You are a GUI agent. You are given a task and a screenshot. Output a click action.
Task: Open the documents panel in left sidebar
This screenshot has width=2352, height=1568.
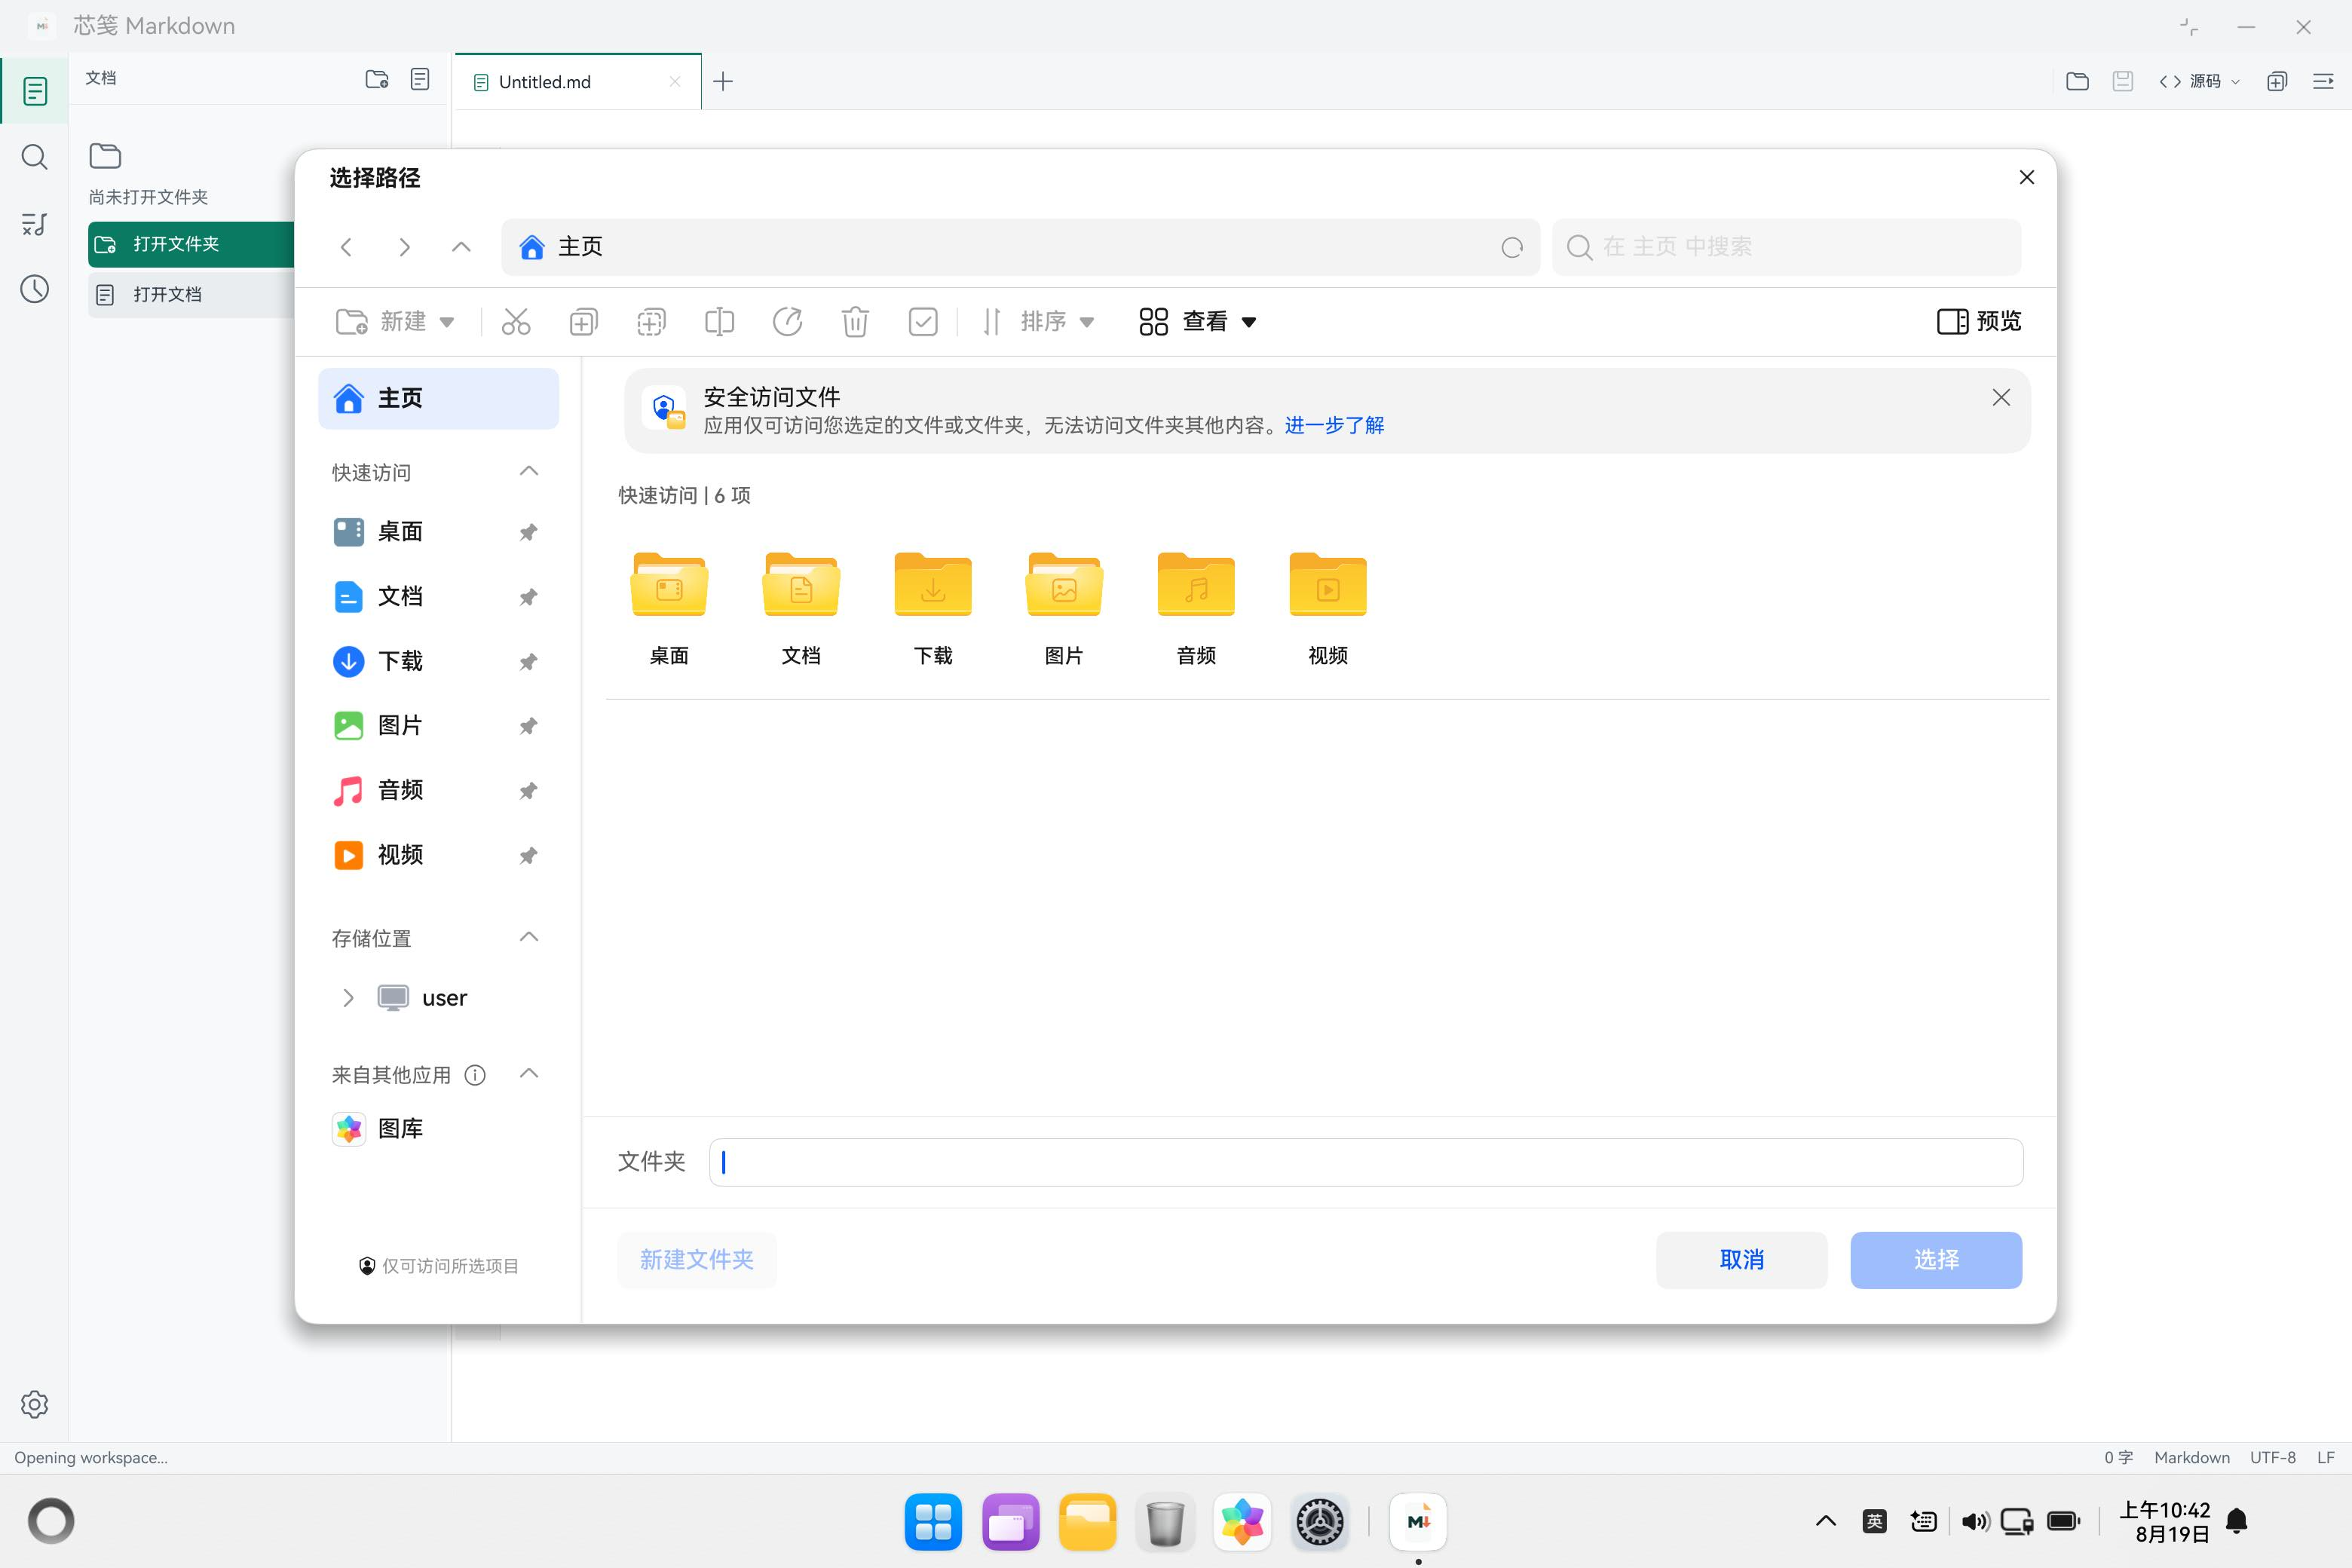(x=34, y=91)
